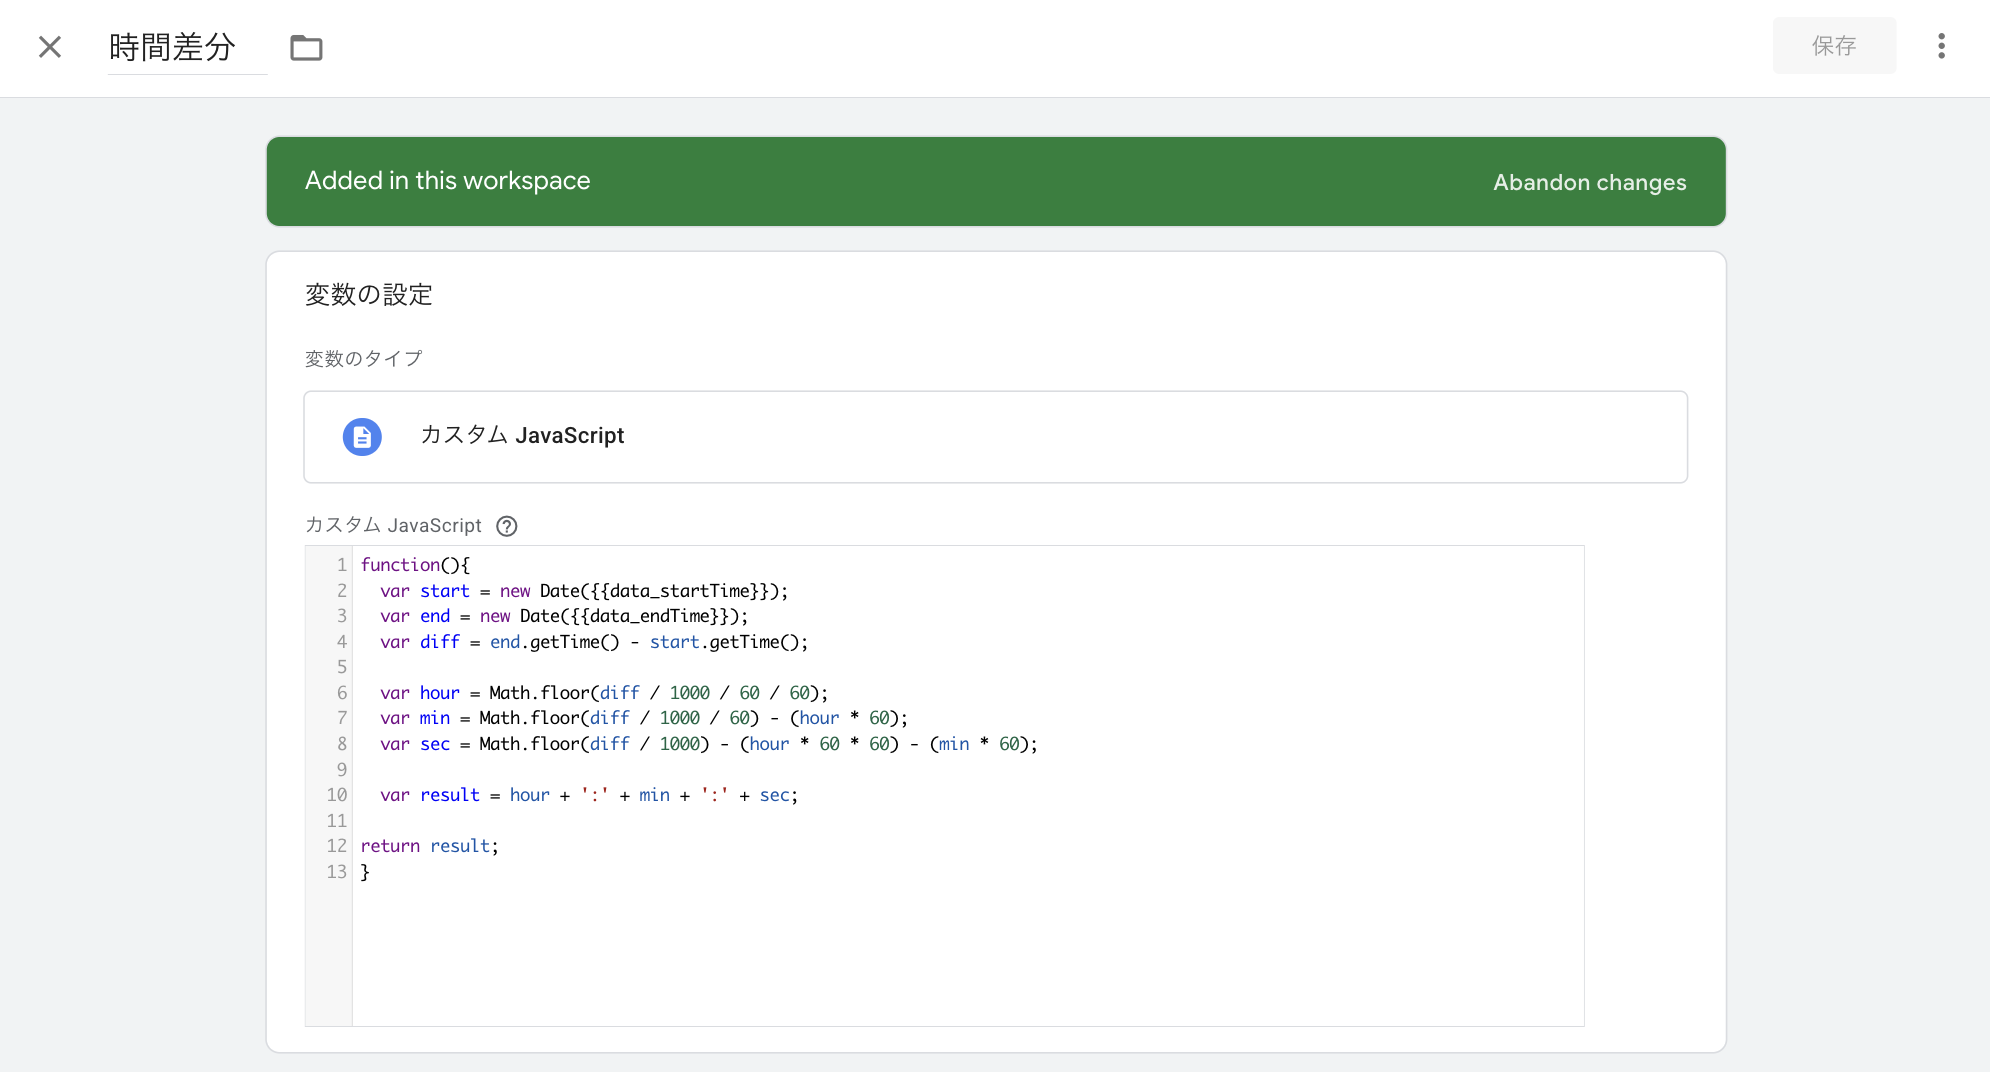This screenshot has height=1072, width=1990.
Task: Place cursor on the var end line
Action: click(x=563, y=616)
